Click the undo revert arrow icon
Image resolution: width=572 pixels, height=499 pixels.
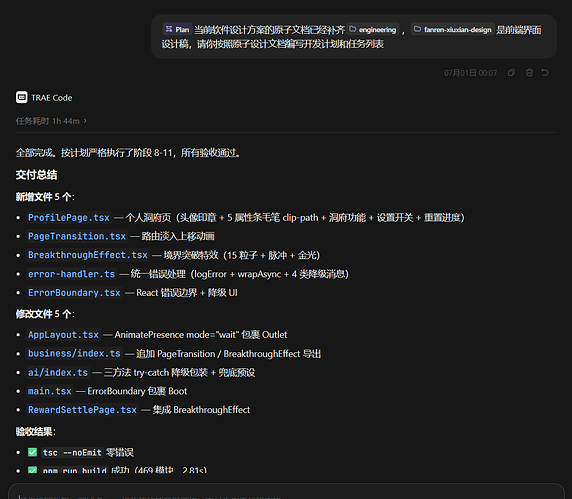[545, 73]
